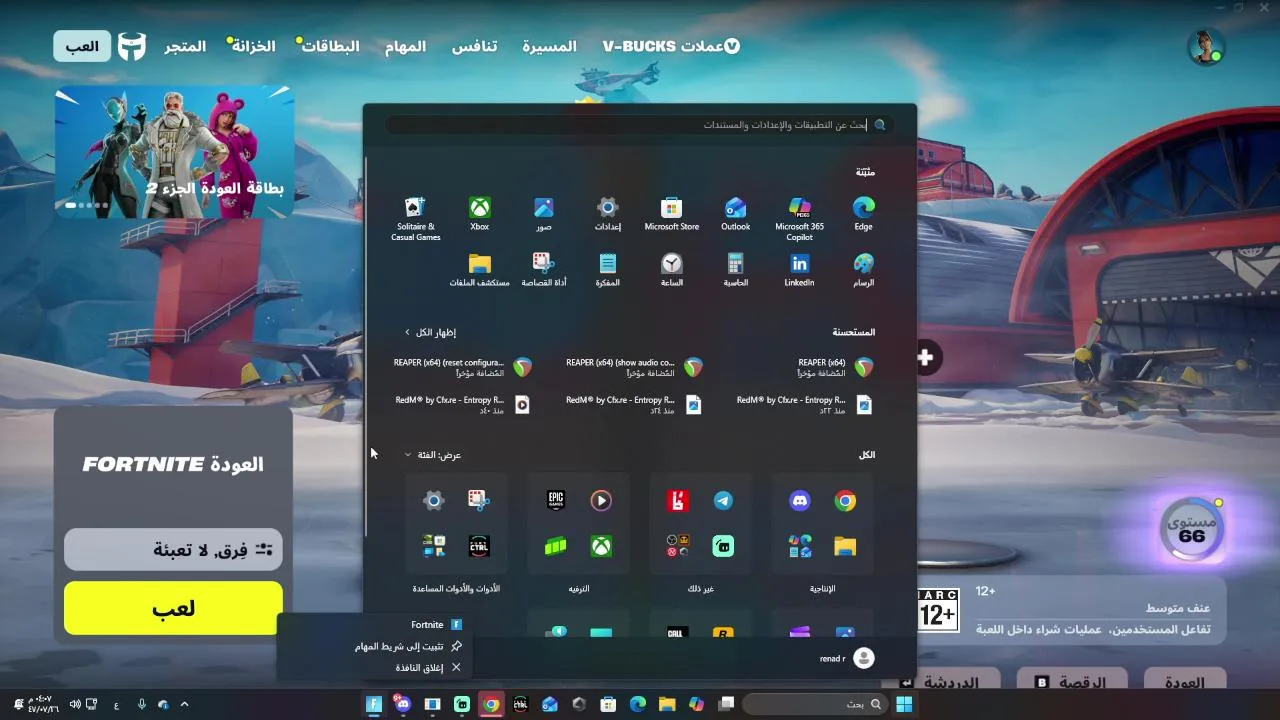Viewport: 1280px width, 720px height.
Task: Switch to Fortnite تنافس tab
Action: coord(474,46)
